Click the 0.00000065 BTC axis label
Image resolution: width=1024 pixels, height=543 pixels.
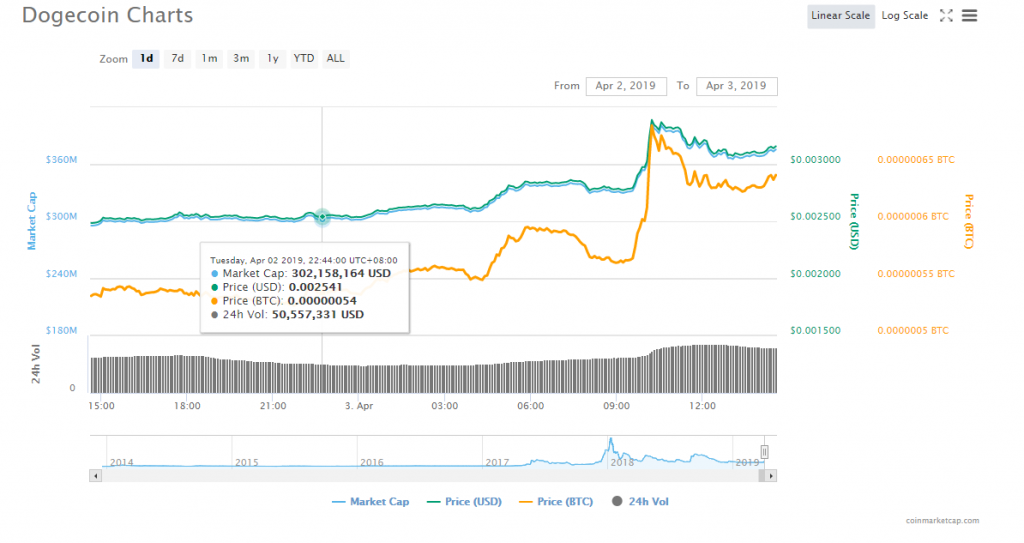pyautogui.click(x=916, y=160)
